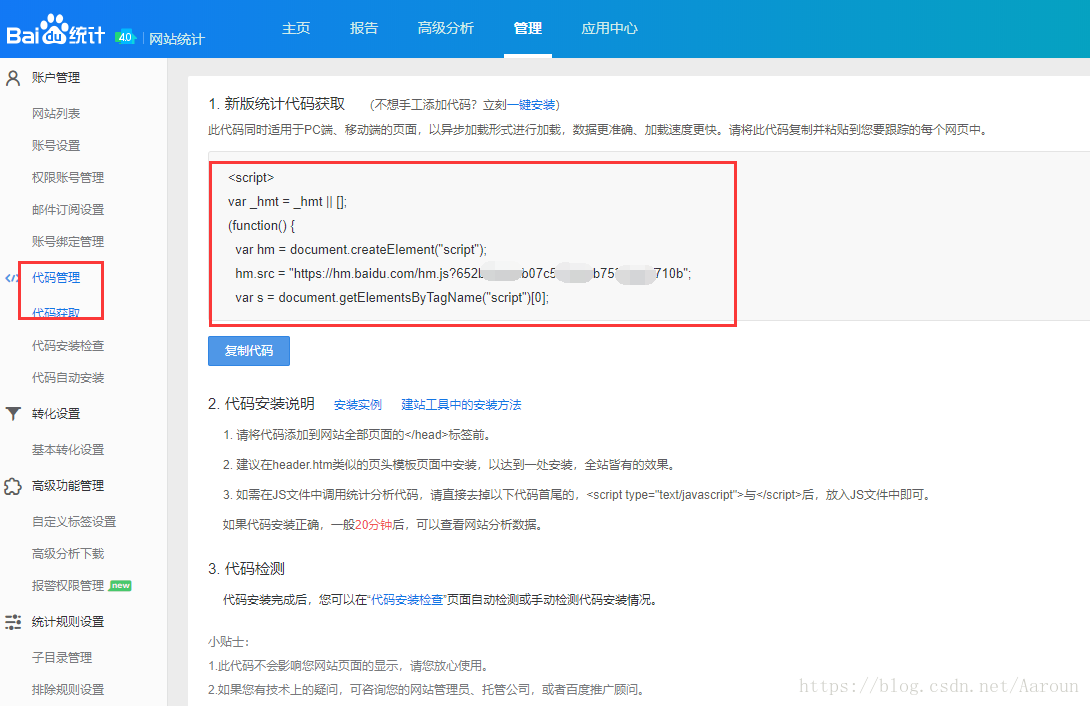Click the 一键安装 link
1090x706 pixels.
531,105
